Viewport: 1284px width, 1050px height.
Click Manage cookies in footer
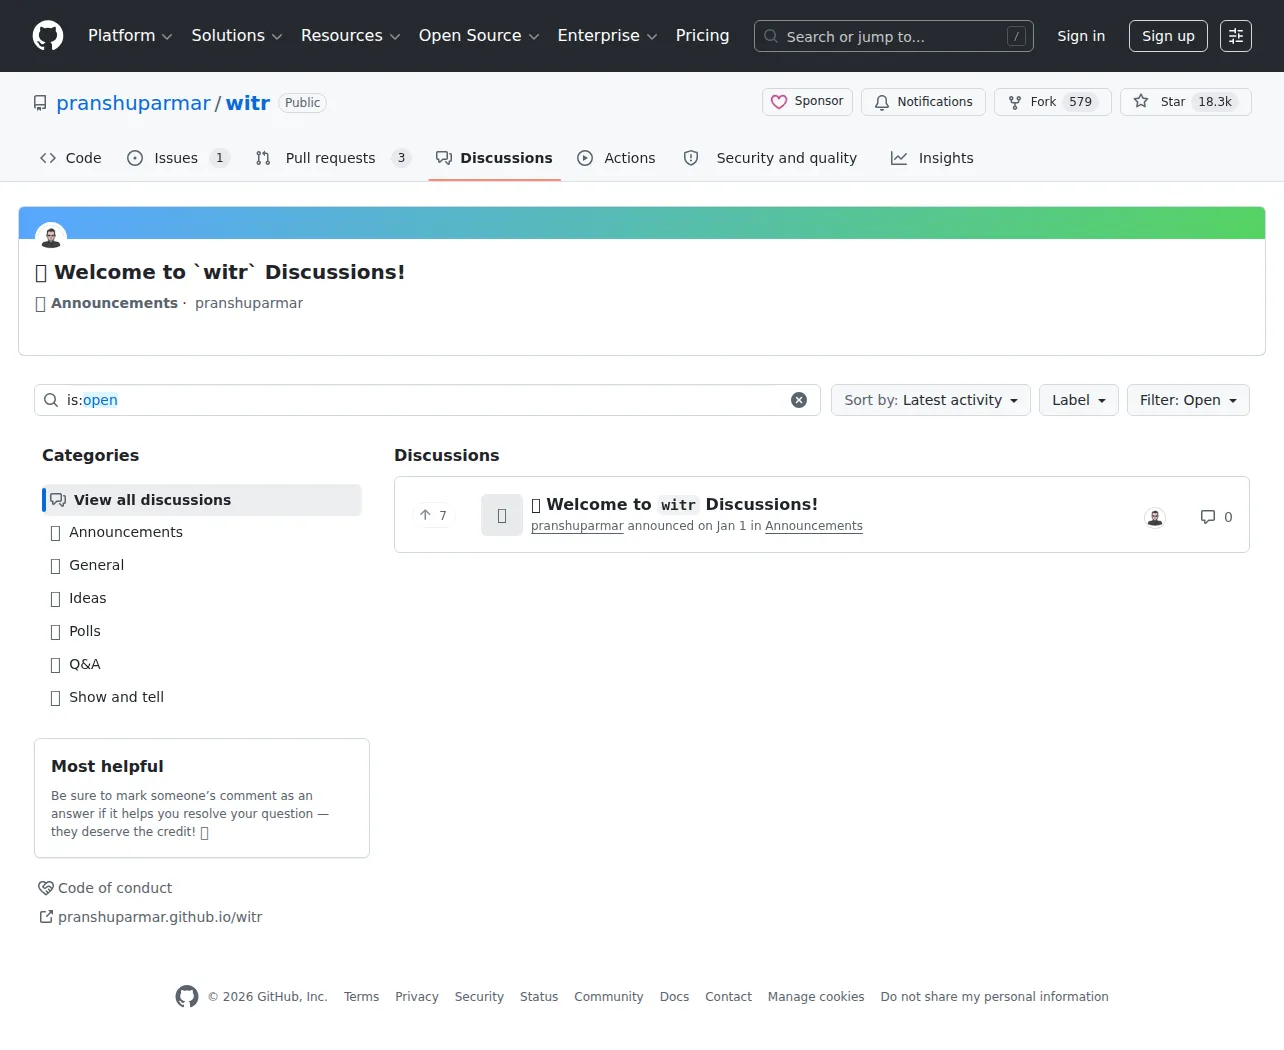click(816, 997)
